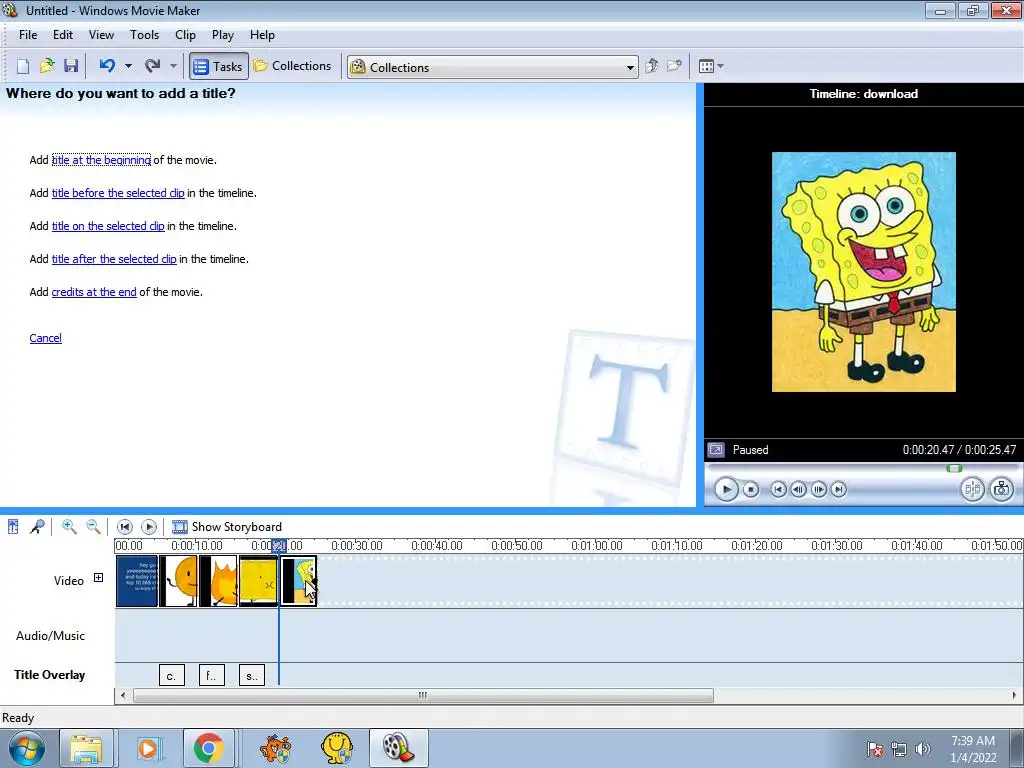
Task: Select the fire character clip
Action: (218, 581)
